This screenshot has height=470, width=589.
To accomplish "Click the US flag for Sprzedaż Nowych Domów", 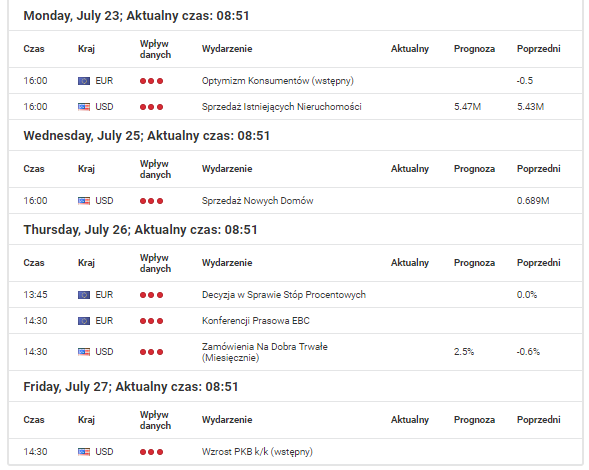I will (84, 201).
